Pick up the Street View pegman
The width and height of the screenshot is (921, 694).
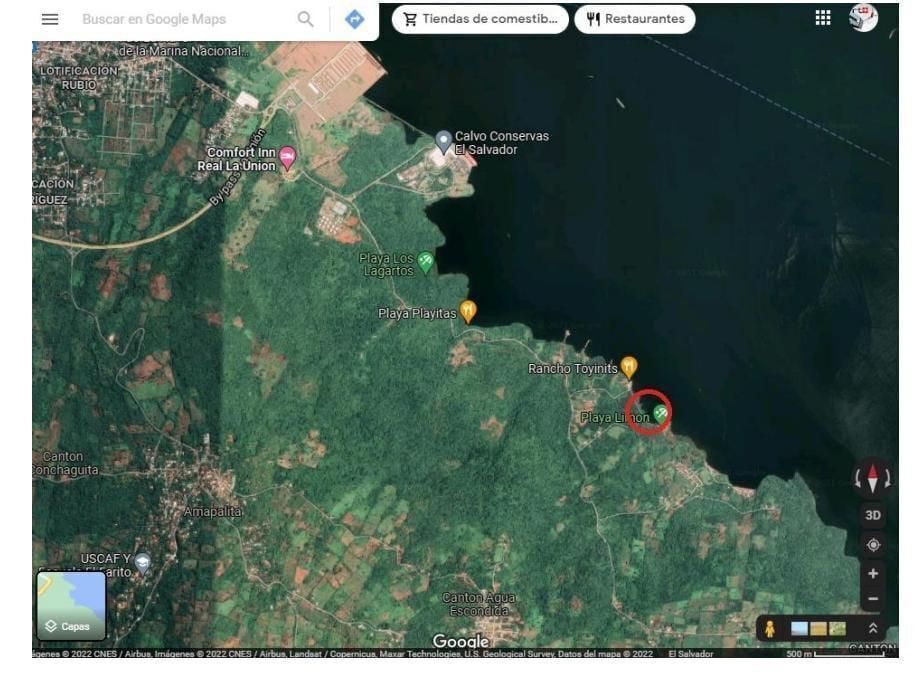pyautogui.click(x=770, y=629)
